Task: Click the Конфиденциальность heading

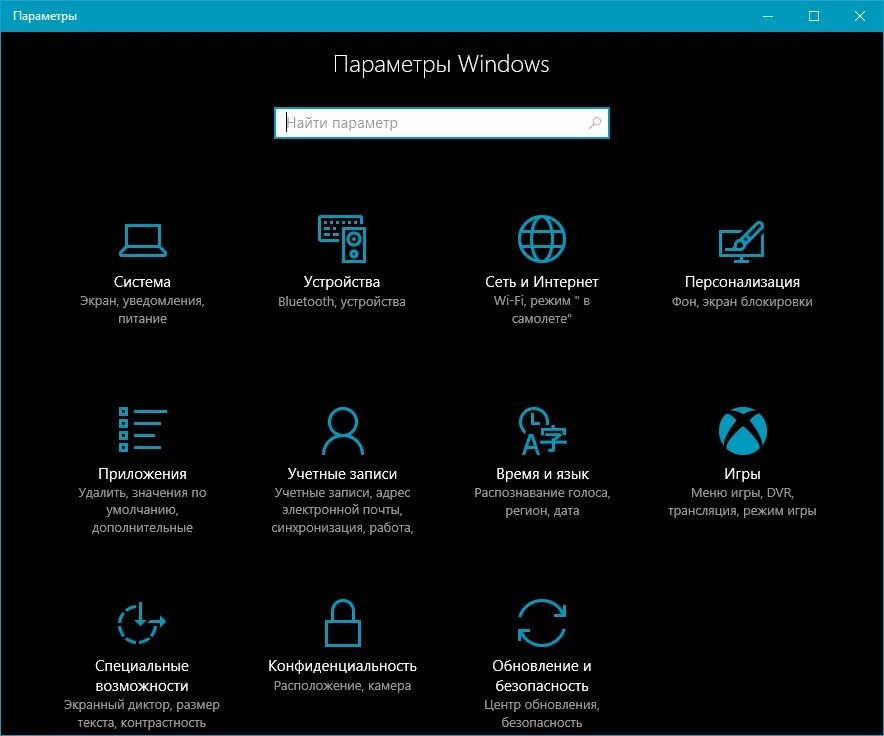Action: pyautogui.click(x=342, y=666)
